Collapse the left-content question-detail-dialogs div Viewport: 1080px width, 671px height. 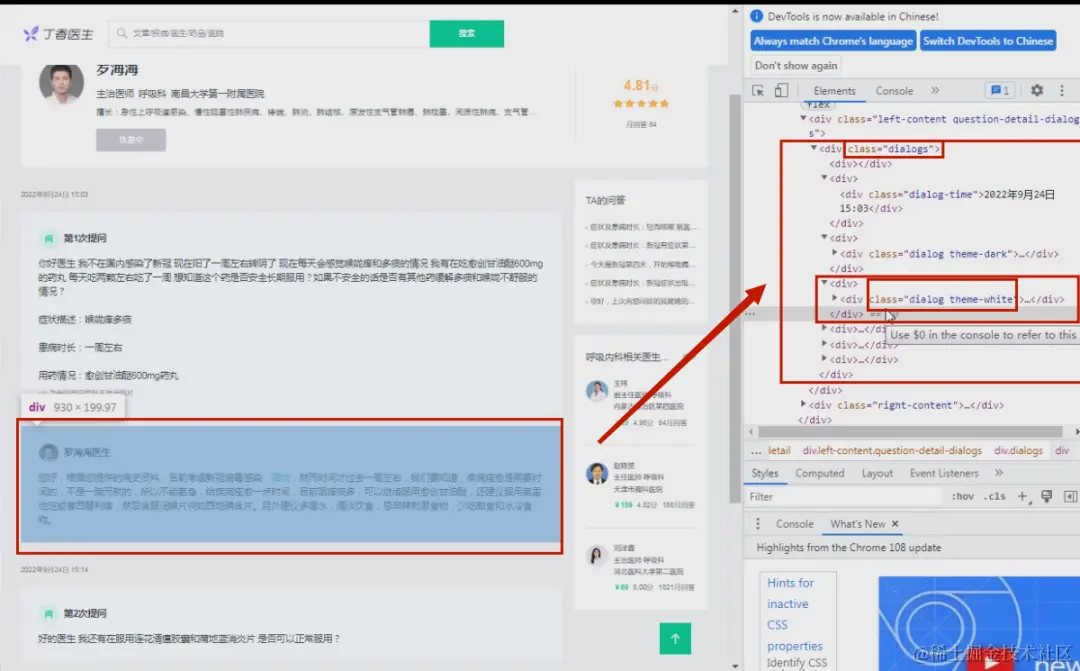pyautogui.click(x=803, y=118)
